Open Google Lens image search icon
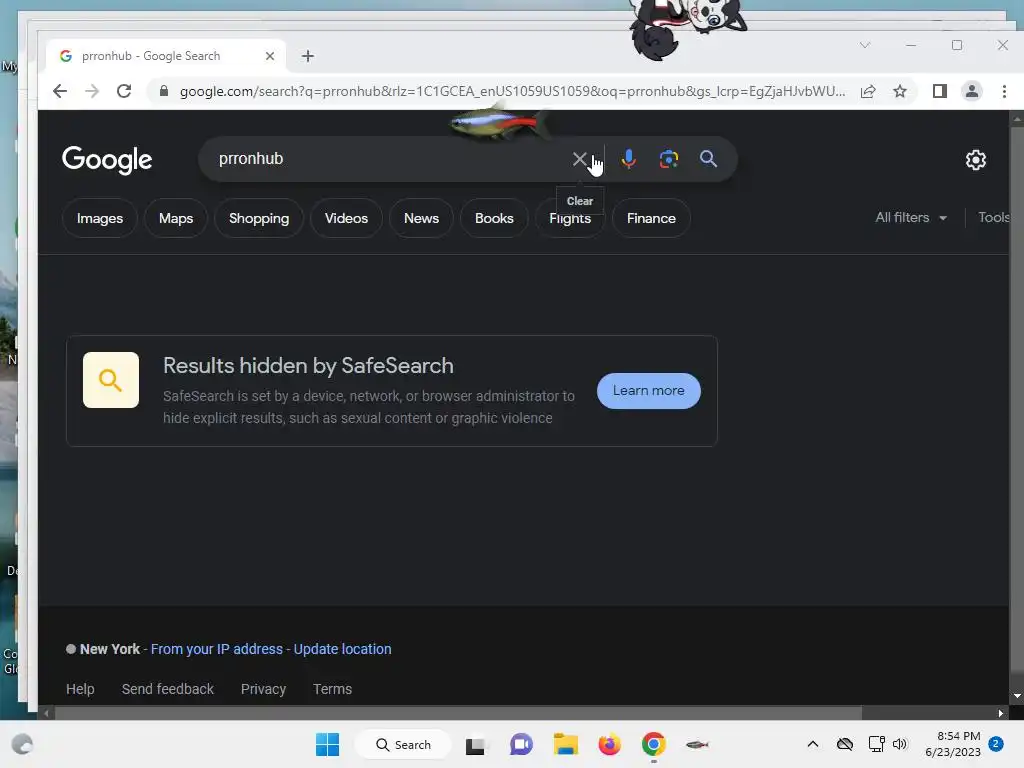The image size is (1024, 768). pos(669,159)
